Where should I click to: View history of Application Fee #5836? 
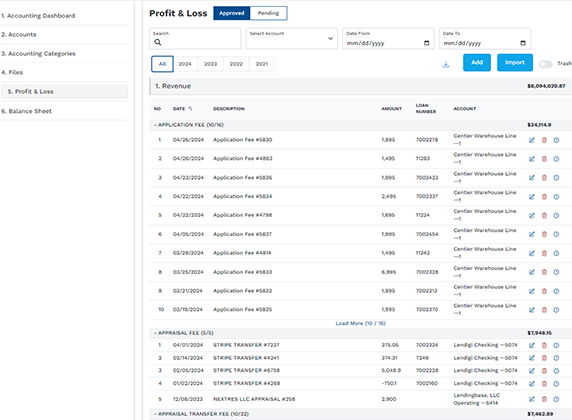pyautogui.click(x=556, y=178)
